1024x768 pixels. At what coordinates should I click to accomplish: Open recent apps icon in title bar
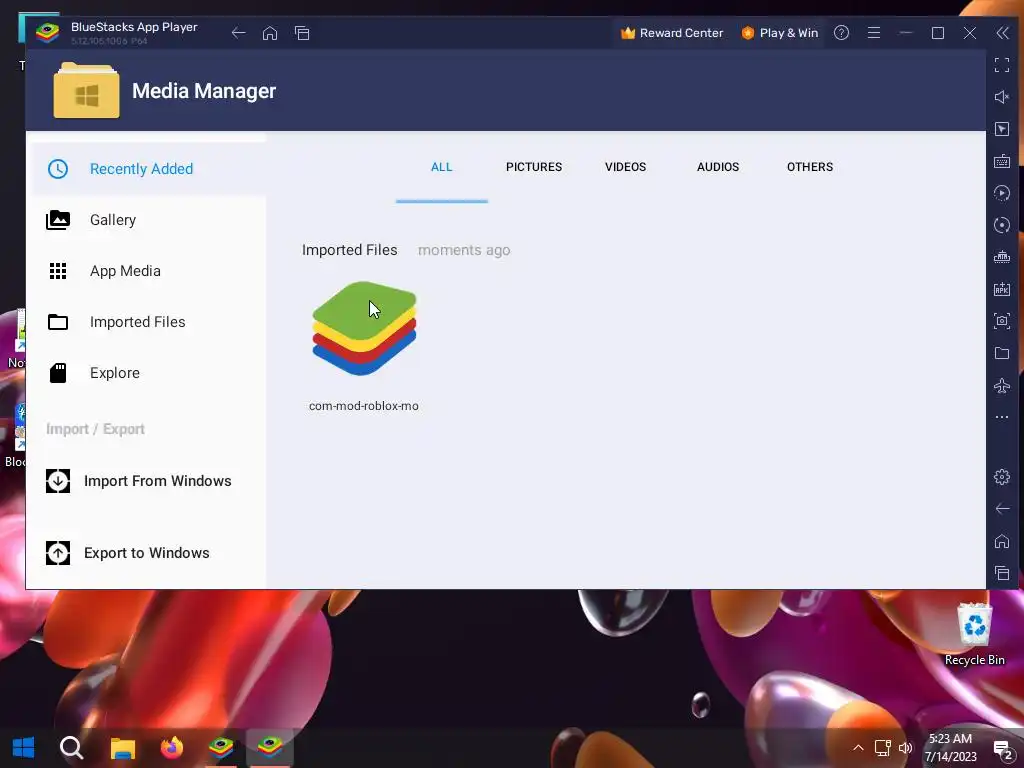(x=302, y=33)
